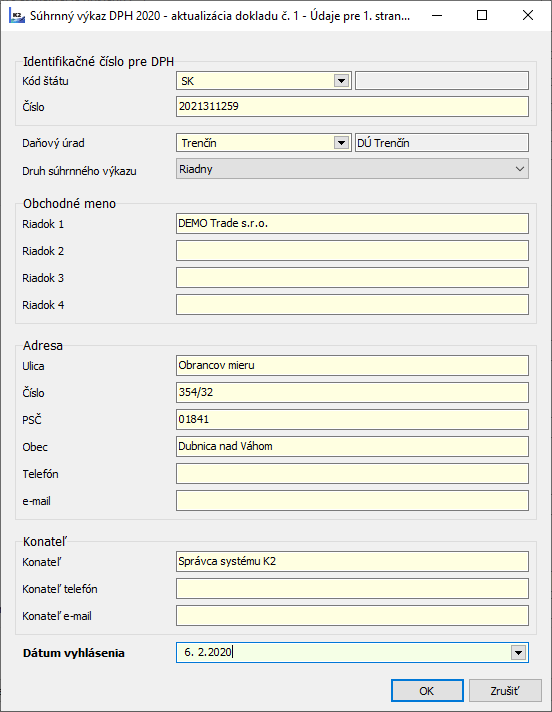This screenshot has width=552, height=712.
Task: Expand the Daňový úrad dropdown arrow
Action: pos(341,143)
